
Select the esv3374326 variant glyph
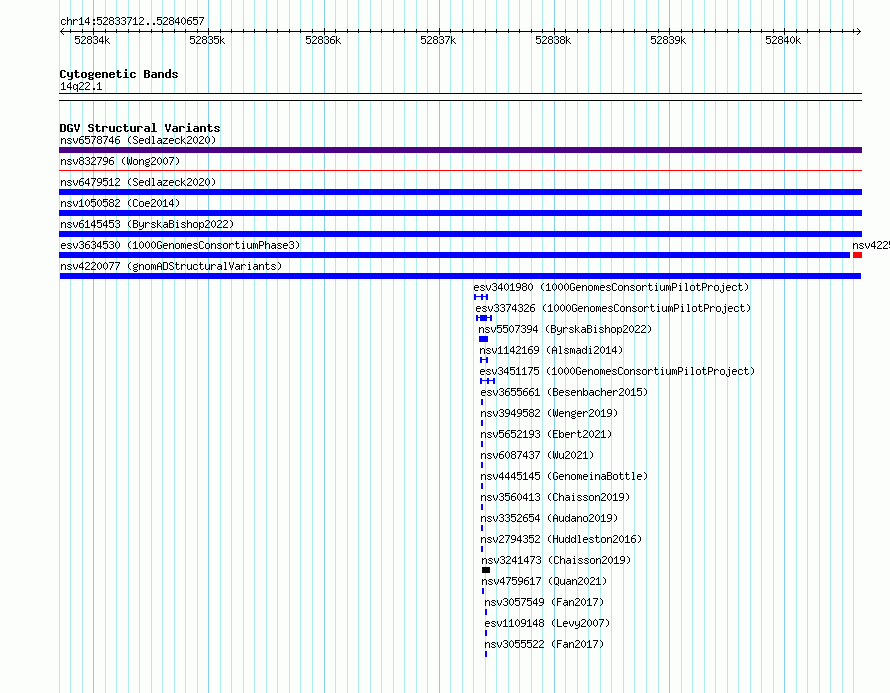click(484, 318)
